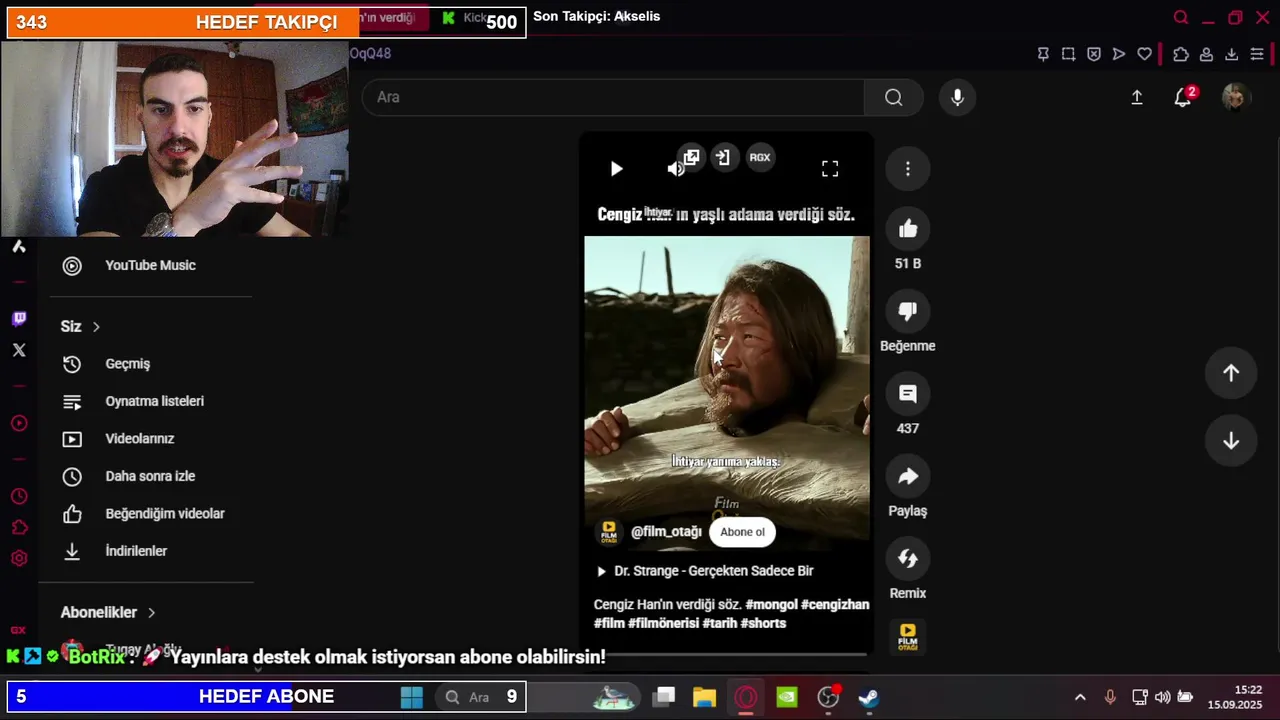Open Opera sidebar Aria AI icon
This screenshot has height=720, width=1280.
point(19,246)
